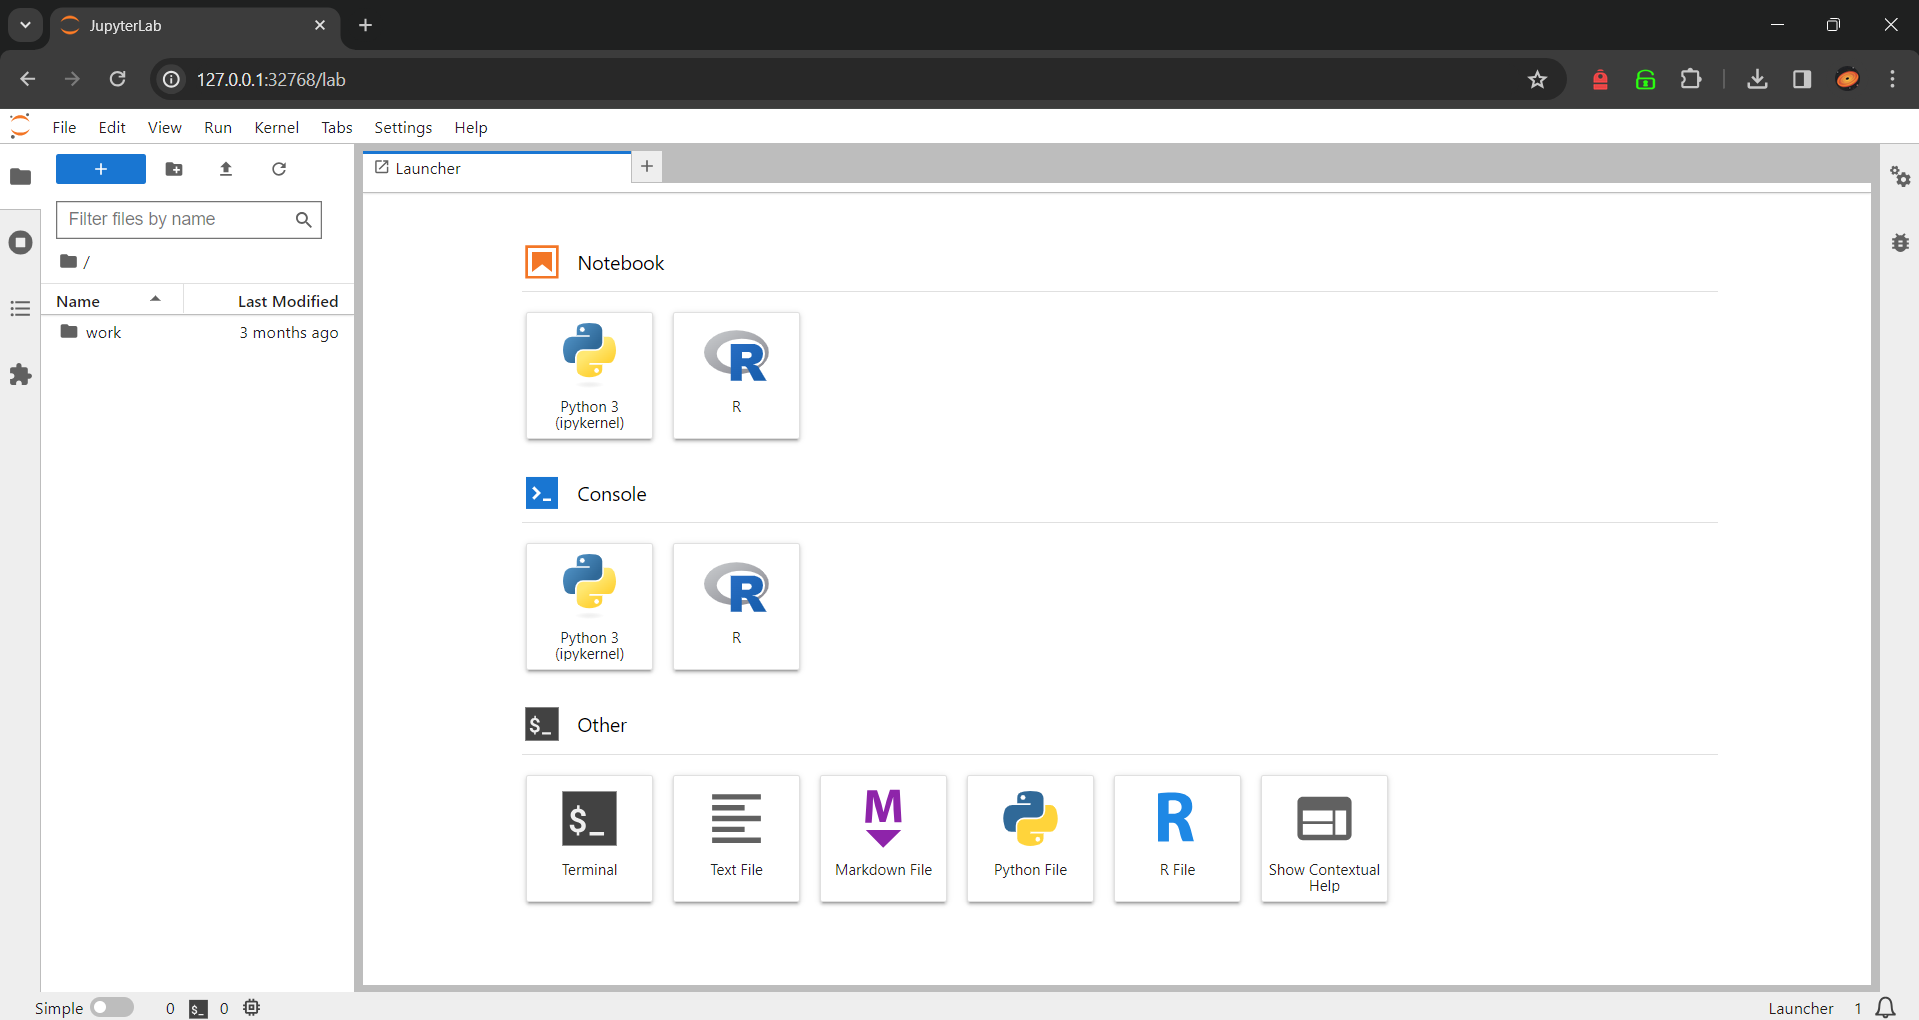Screen dimensions: 1919x1020
Task: Click the site information icon in address bar
Action: point(172,79)
